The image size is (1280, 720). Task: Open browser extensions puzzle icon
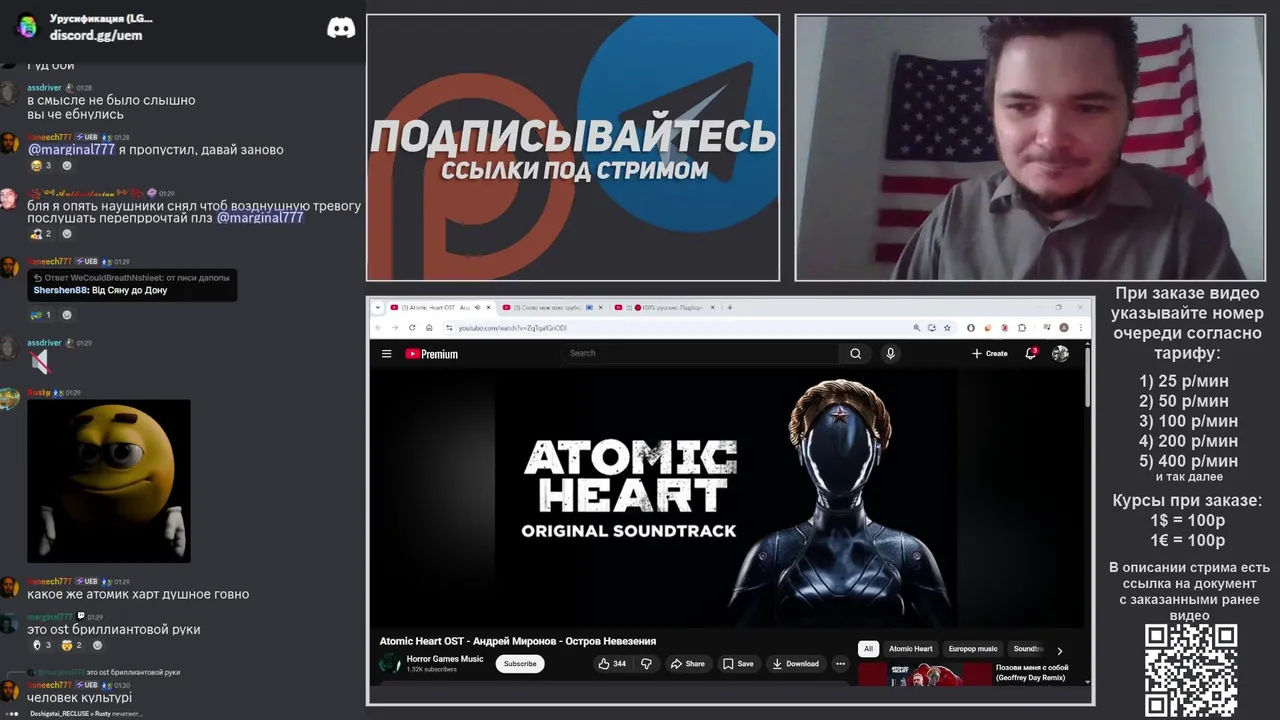1022,327
